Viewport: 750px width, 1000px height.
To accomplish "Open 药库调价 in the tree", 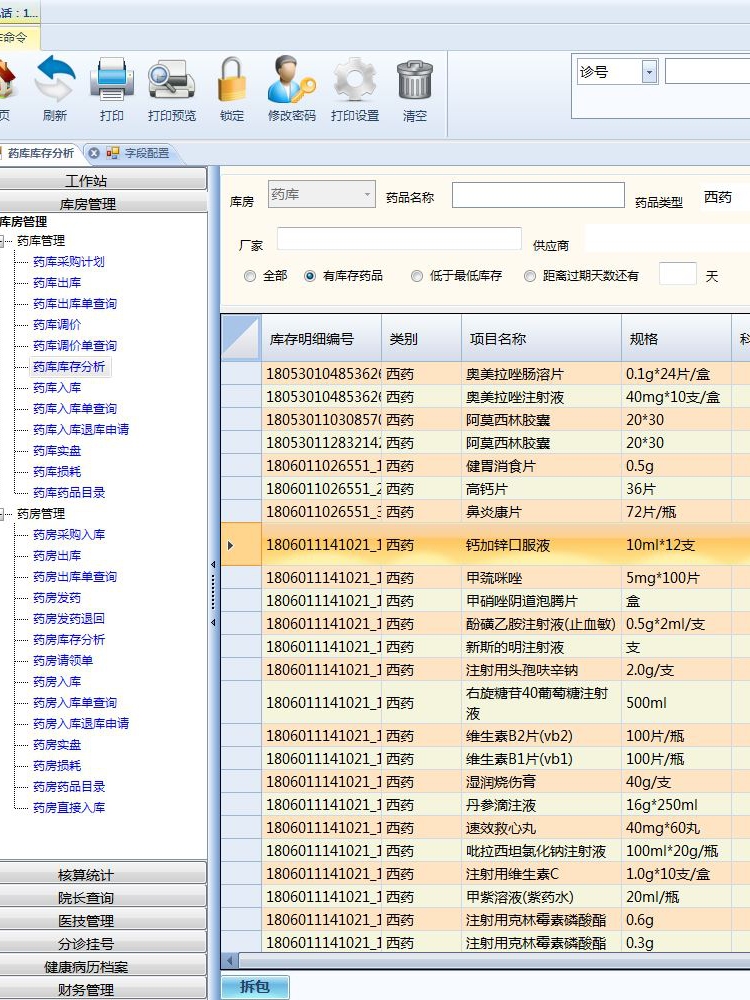I will (x=57, y=325).
